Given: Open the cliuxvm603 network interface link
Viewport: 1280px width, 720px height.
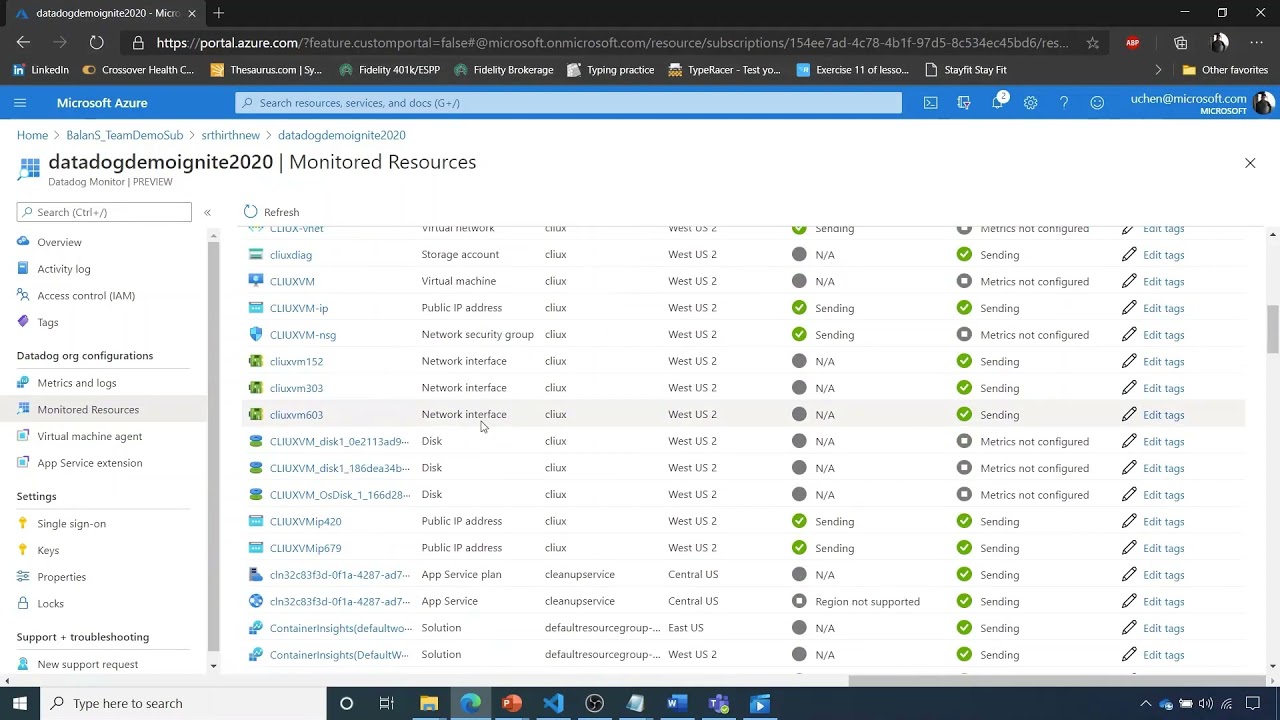Looking at the screenshot, I should coord(296,415).
